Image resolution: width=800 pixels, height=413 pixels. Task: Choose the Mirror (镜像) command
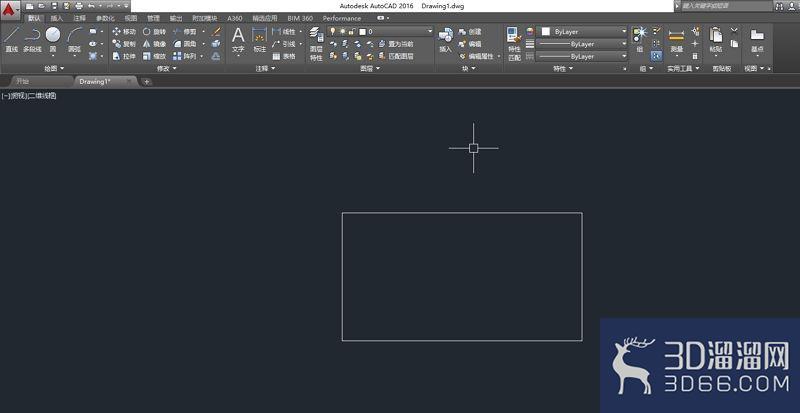tap(154, 44)
